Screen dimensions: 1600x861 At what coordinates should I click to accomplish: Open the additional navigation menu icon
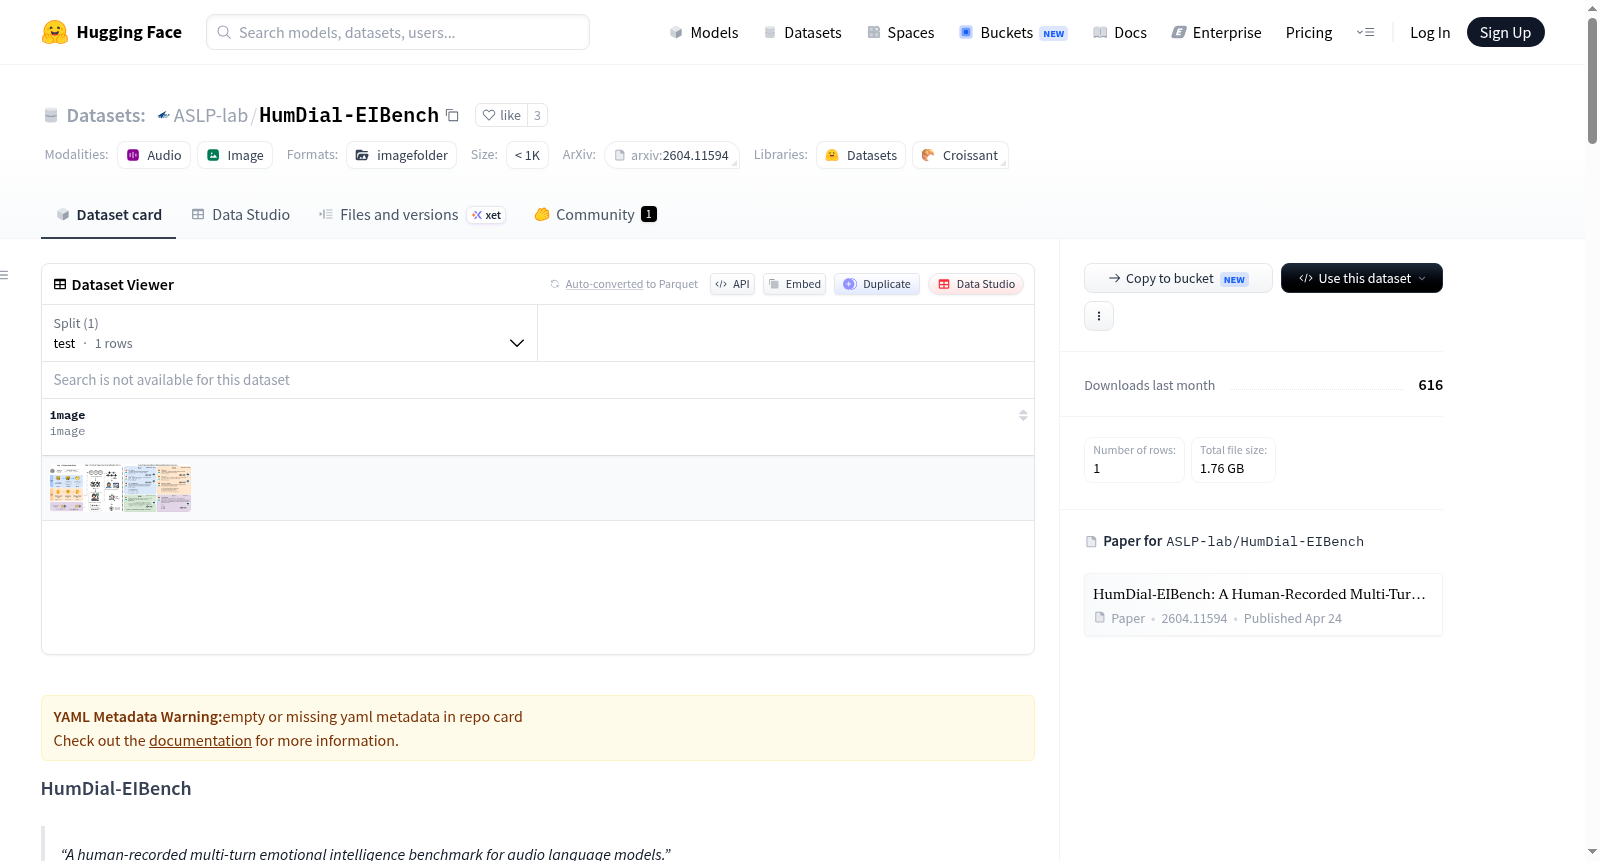1365,32
